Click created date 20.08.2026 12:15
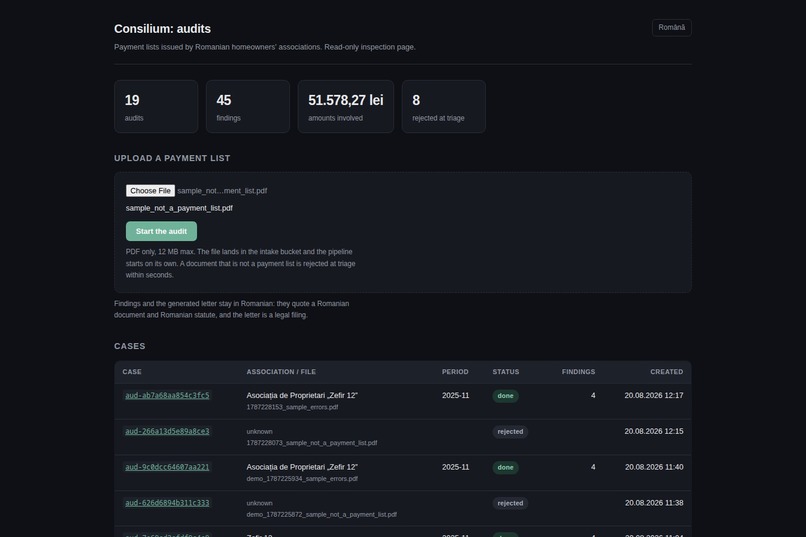 (654, 432)
